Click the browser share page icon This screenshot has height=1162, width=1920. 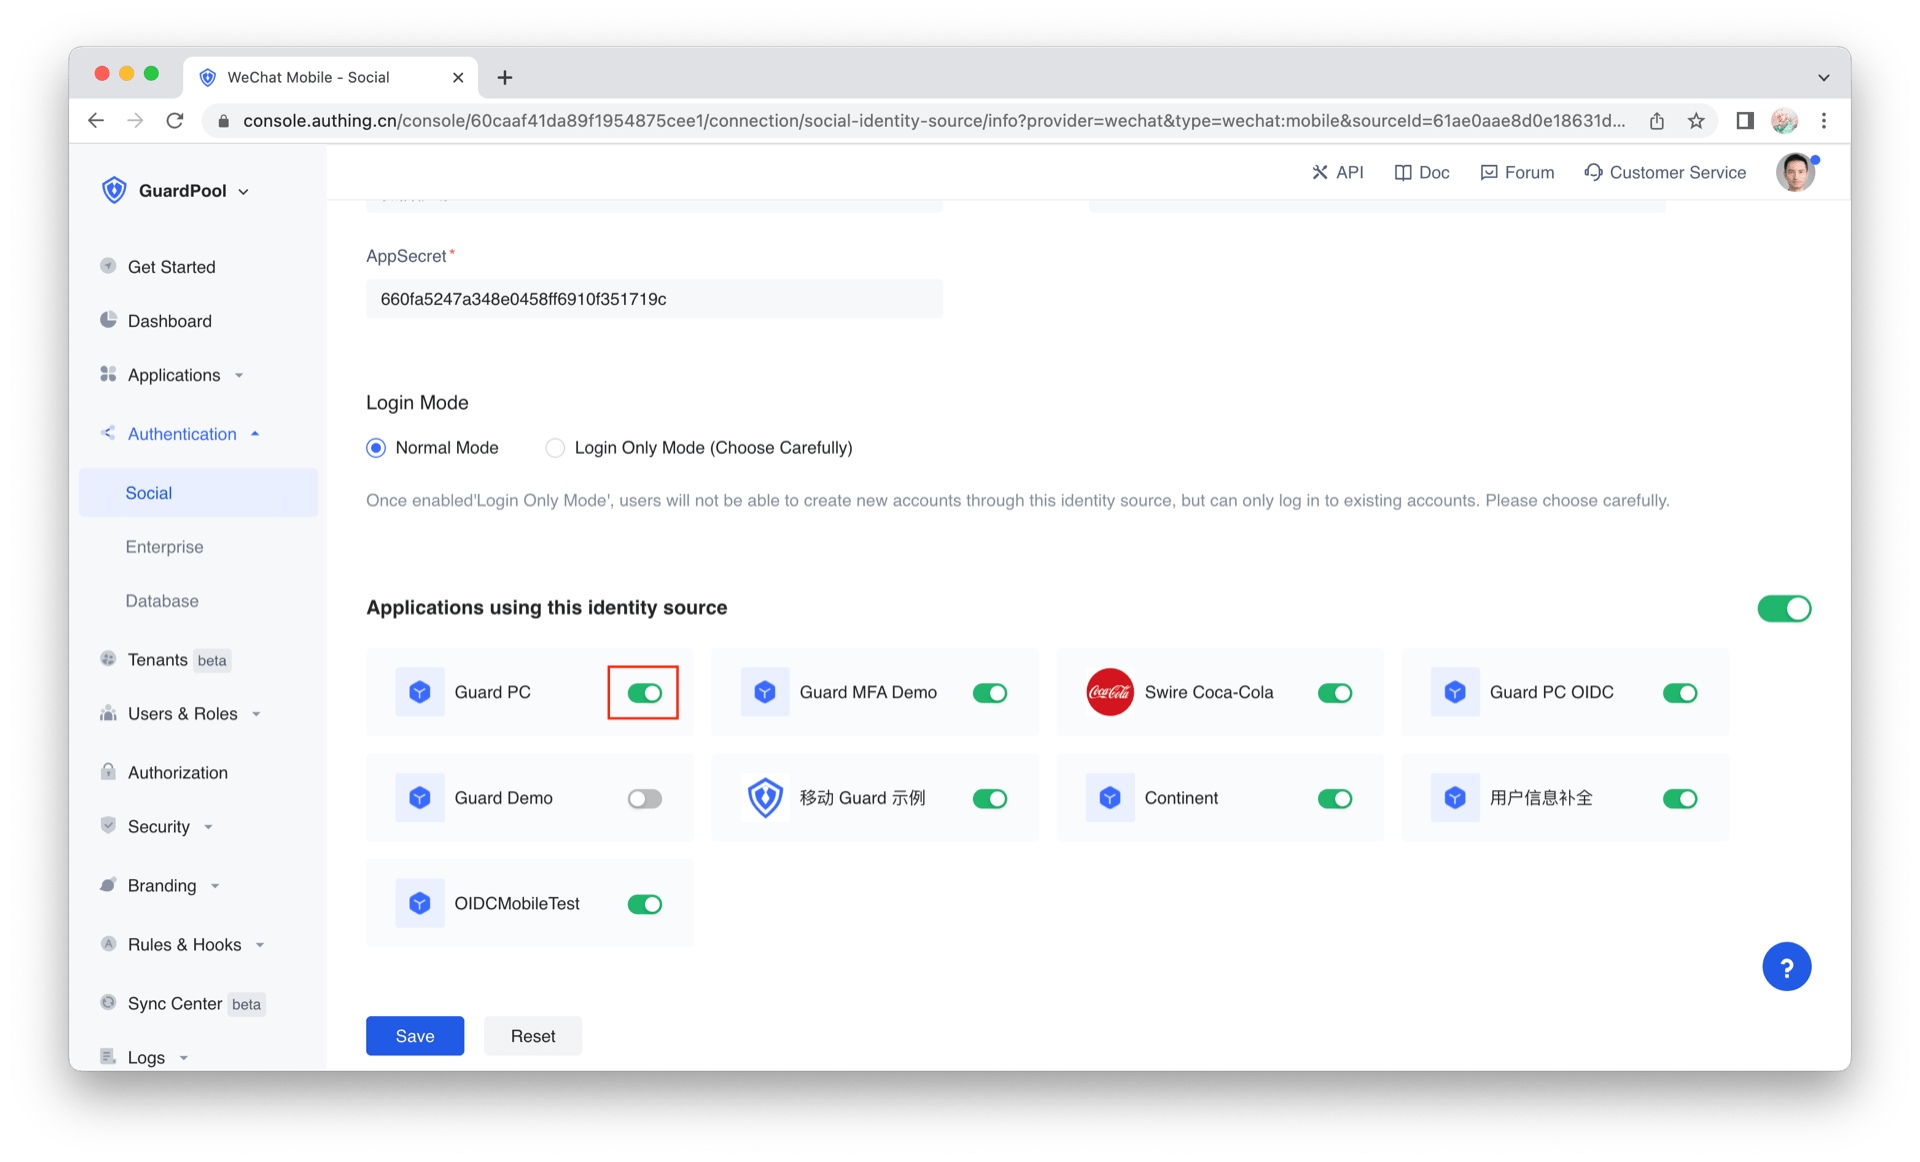tap(1657, 121)
